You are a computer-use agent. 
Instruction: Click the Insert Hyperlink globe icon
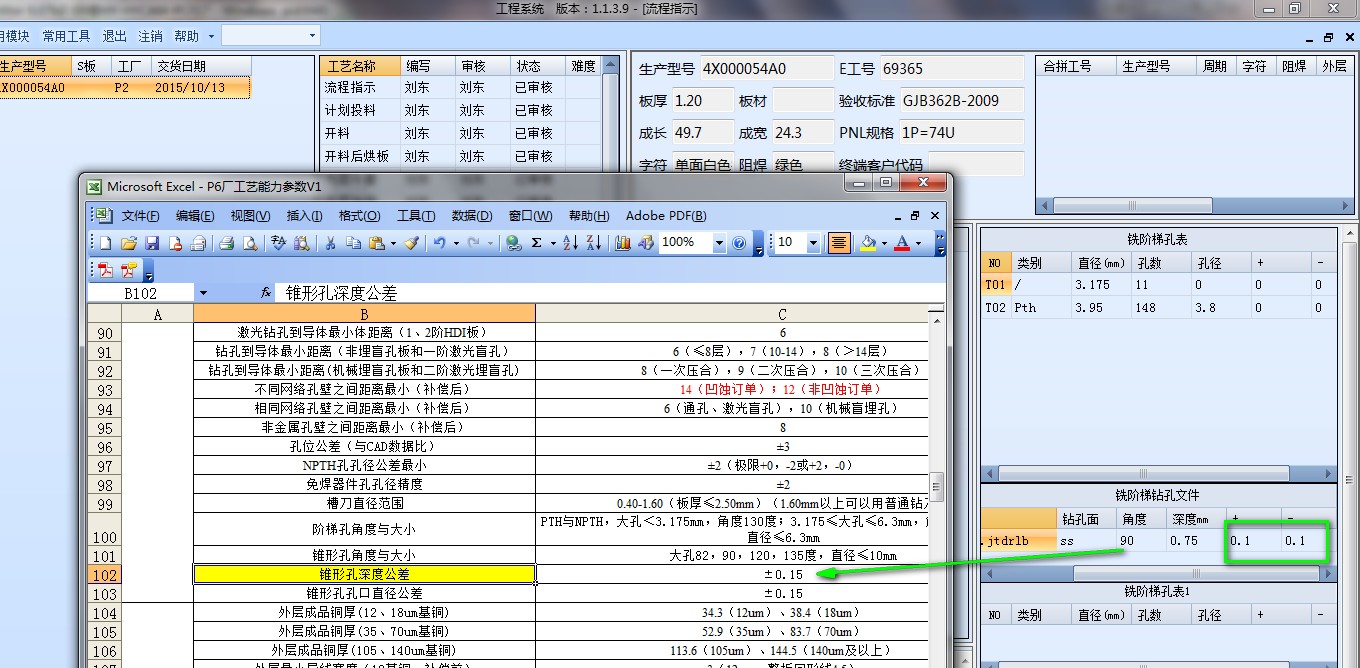point(513,242)
